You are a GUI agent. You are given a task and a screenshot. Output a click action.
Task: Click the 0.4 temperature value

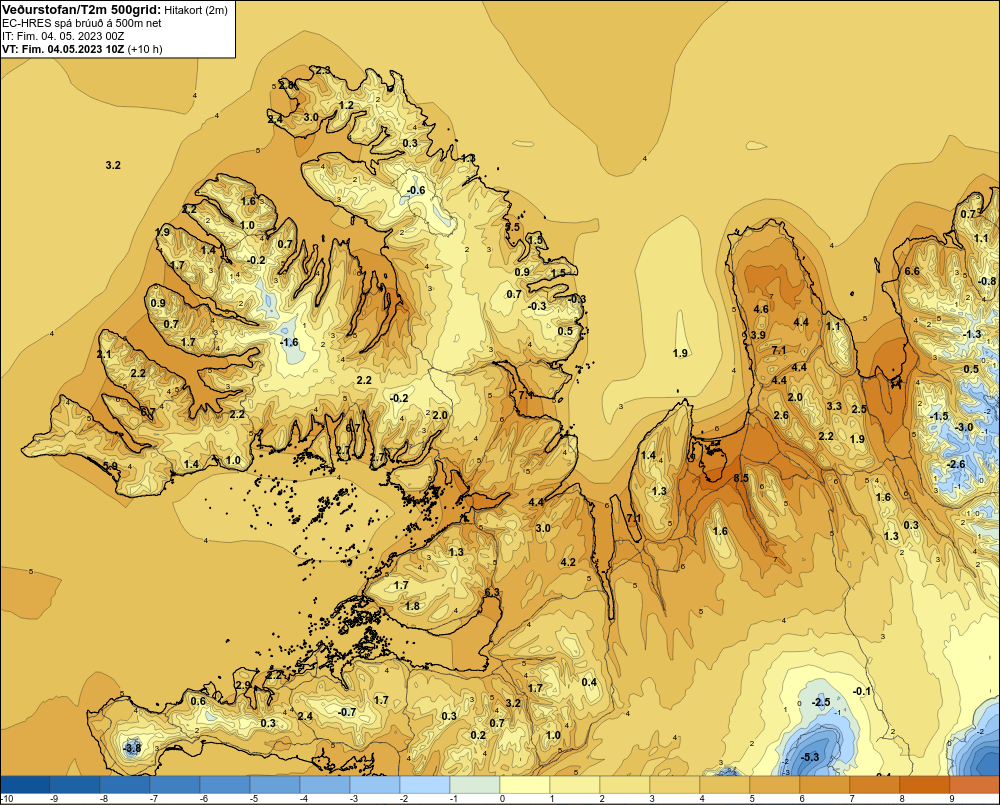coord(589,683)
